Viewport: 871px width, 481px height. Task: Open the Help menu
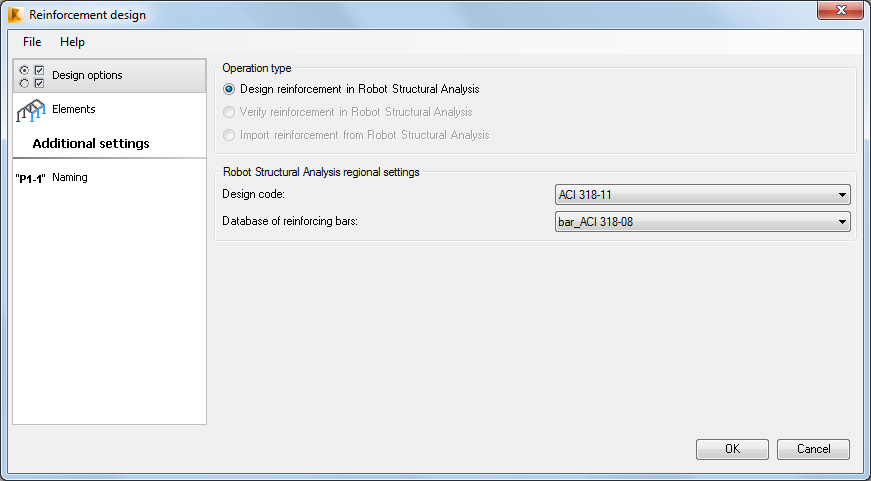click(x=72, y=42)
